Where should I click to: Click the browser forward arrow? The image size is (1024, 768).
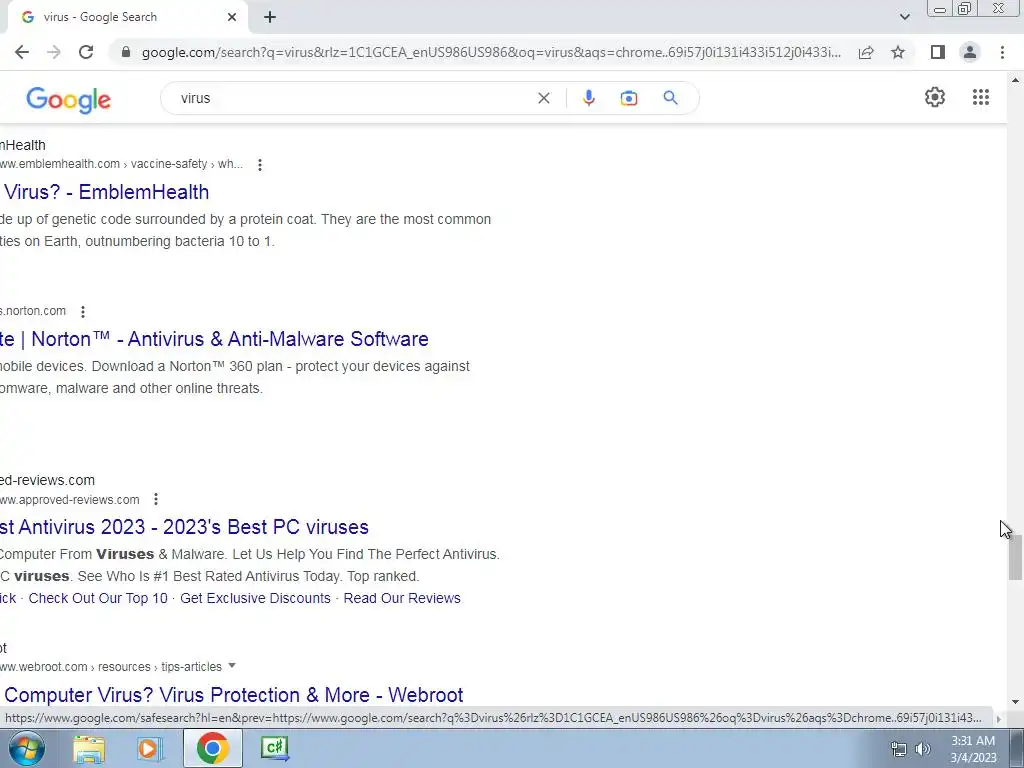[x=54, y=52]
